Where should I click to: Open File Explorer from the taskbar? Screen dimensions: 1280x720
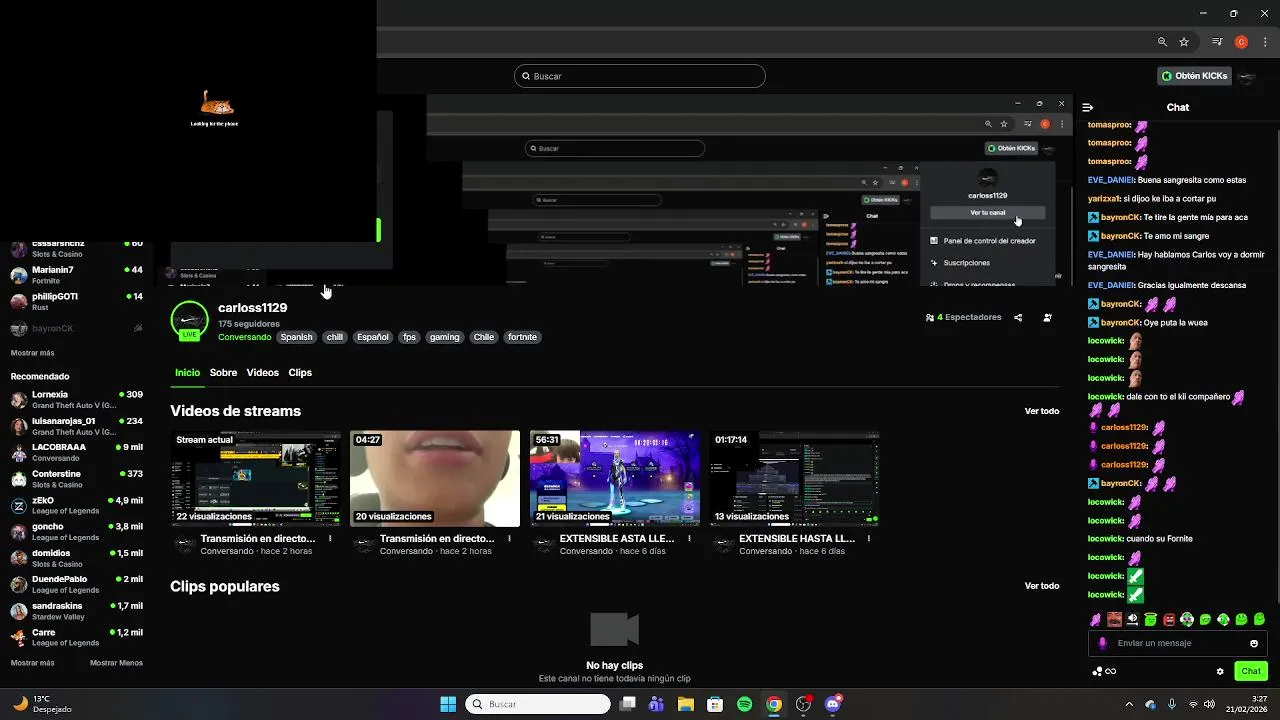pyautogui.click(x=686, y=704)
